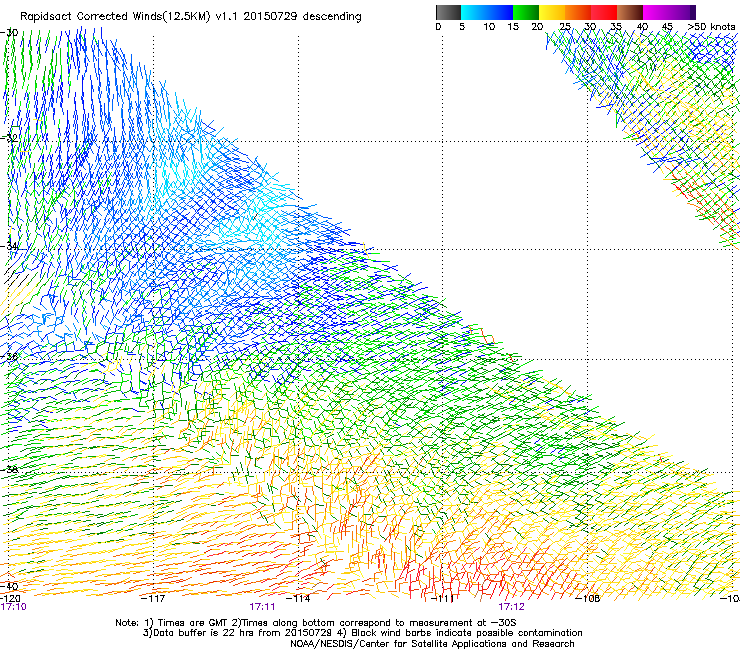
Task: Click the Rapidscat Corrected Winds title text
Action: [x=191, y=17]
